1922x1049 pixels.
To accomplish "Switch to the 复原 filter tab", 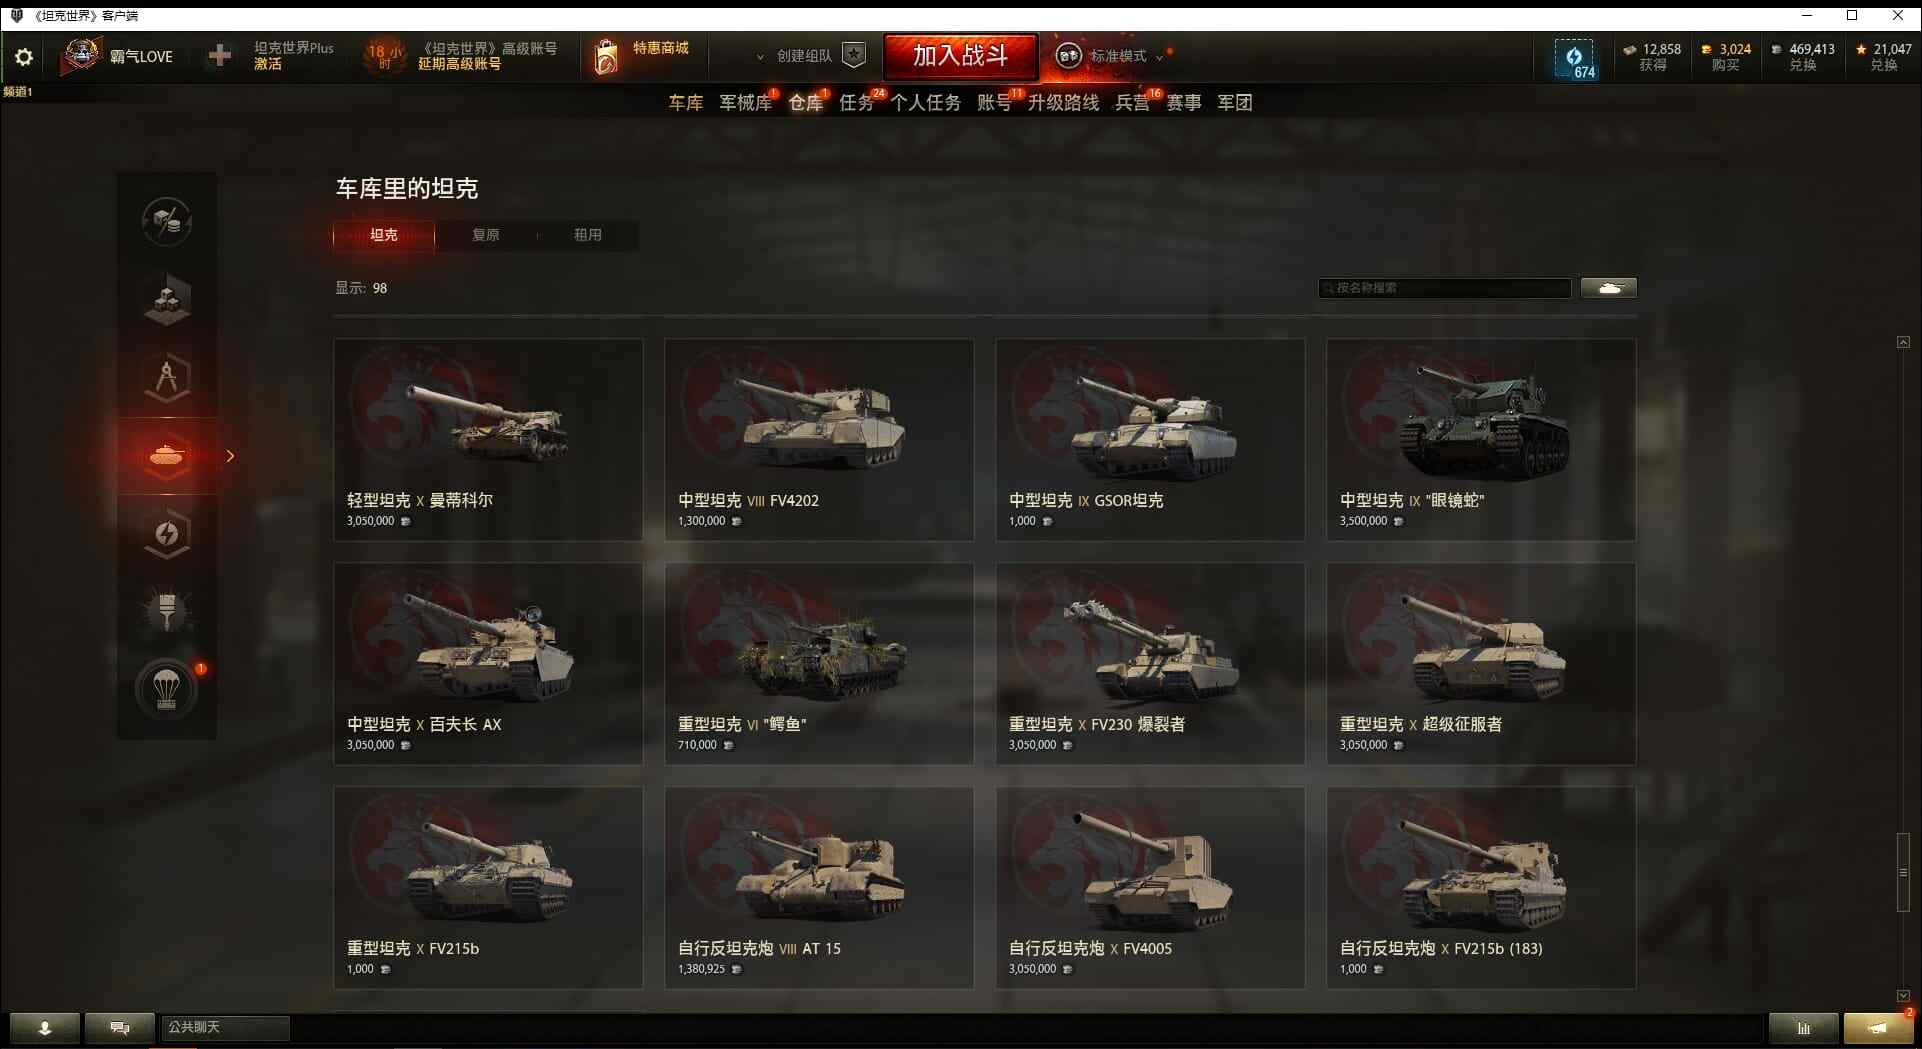I will [486, 235].
